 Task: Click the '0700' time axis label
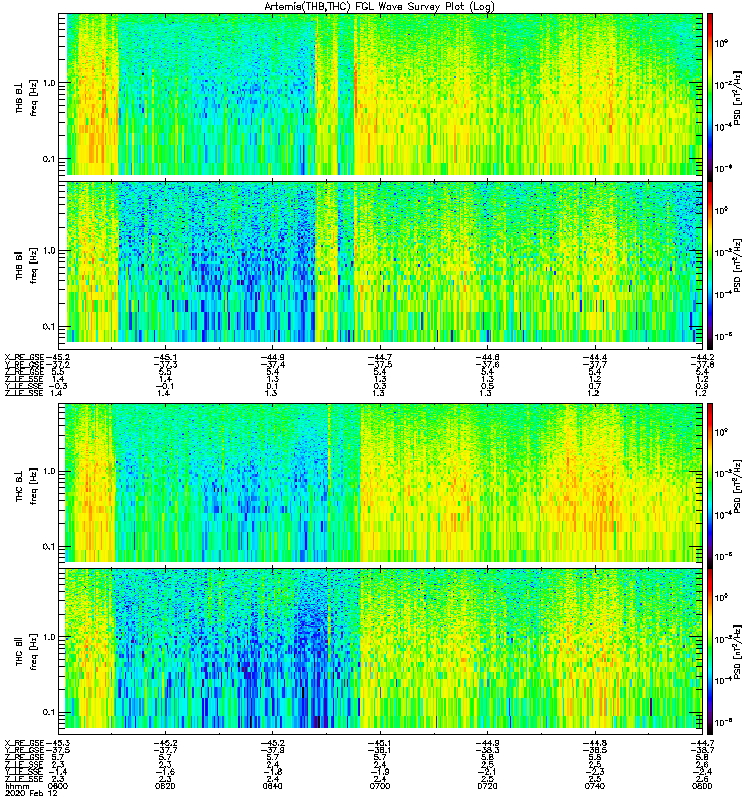click(x=379, y=786)
